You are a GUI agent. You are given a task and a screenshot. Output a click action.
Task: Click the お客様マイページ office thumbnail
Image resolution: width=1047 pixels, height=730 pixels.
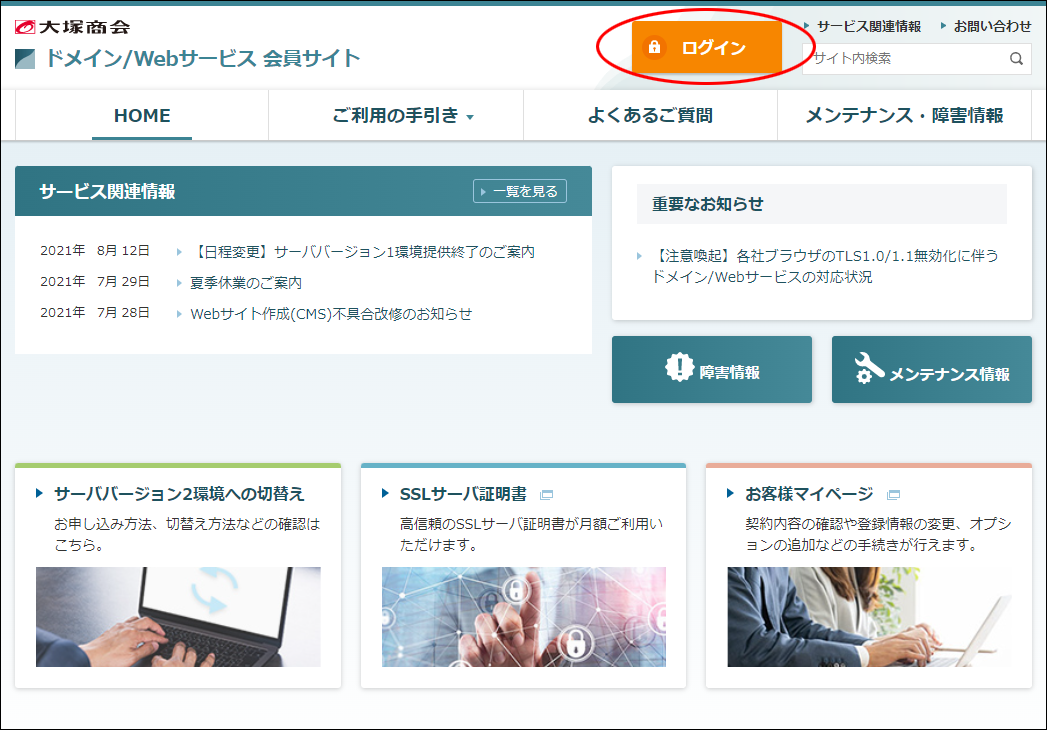coord(869,616)
